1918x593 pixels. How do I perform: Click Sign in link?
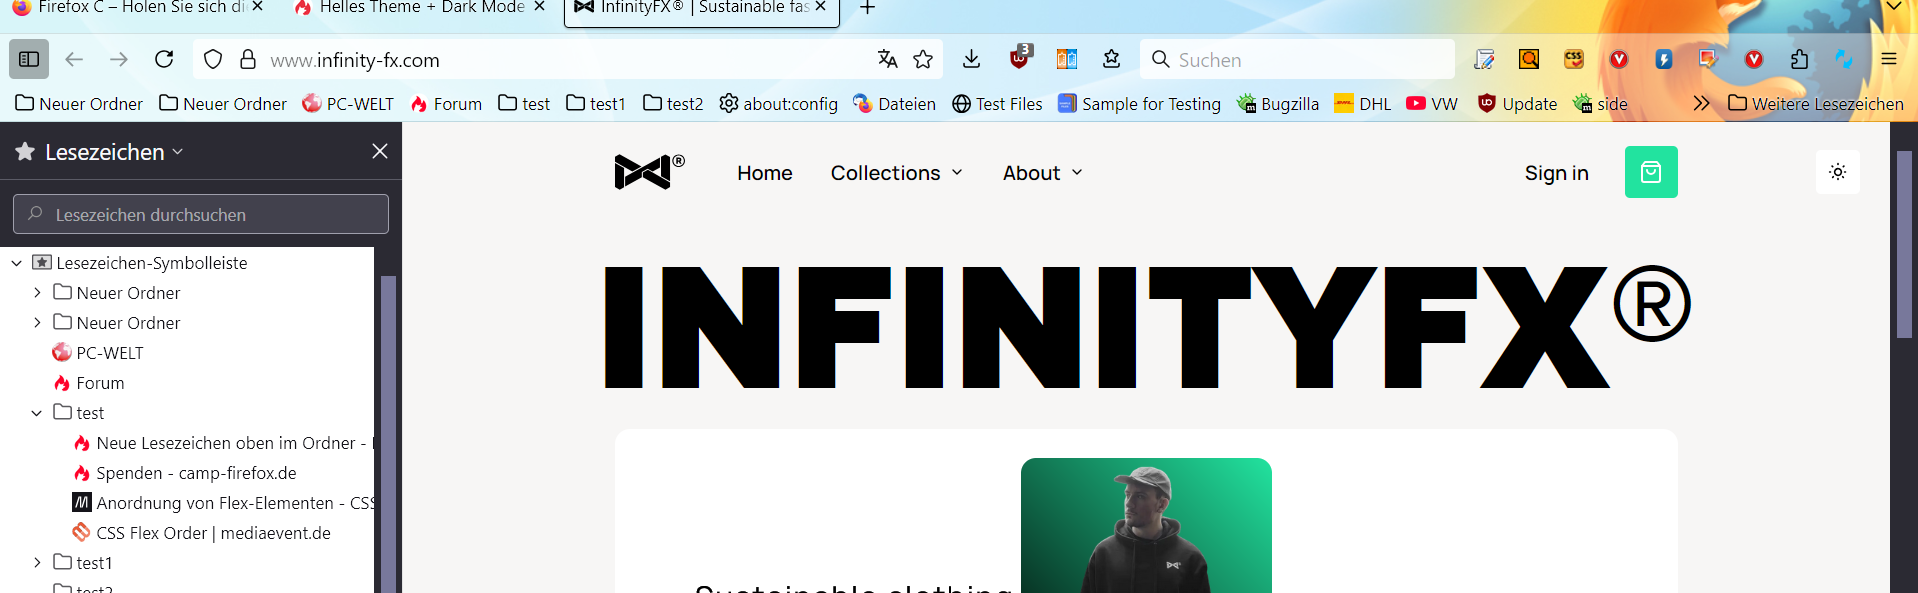tap(1556, 173)
